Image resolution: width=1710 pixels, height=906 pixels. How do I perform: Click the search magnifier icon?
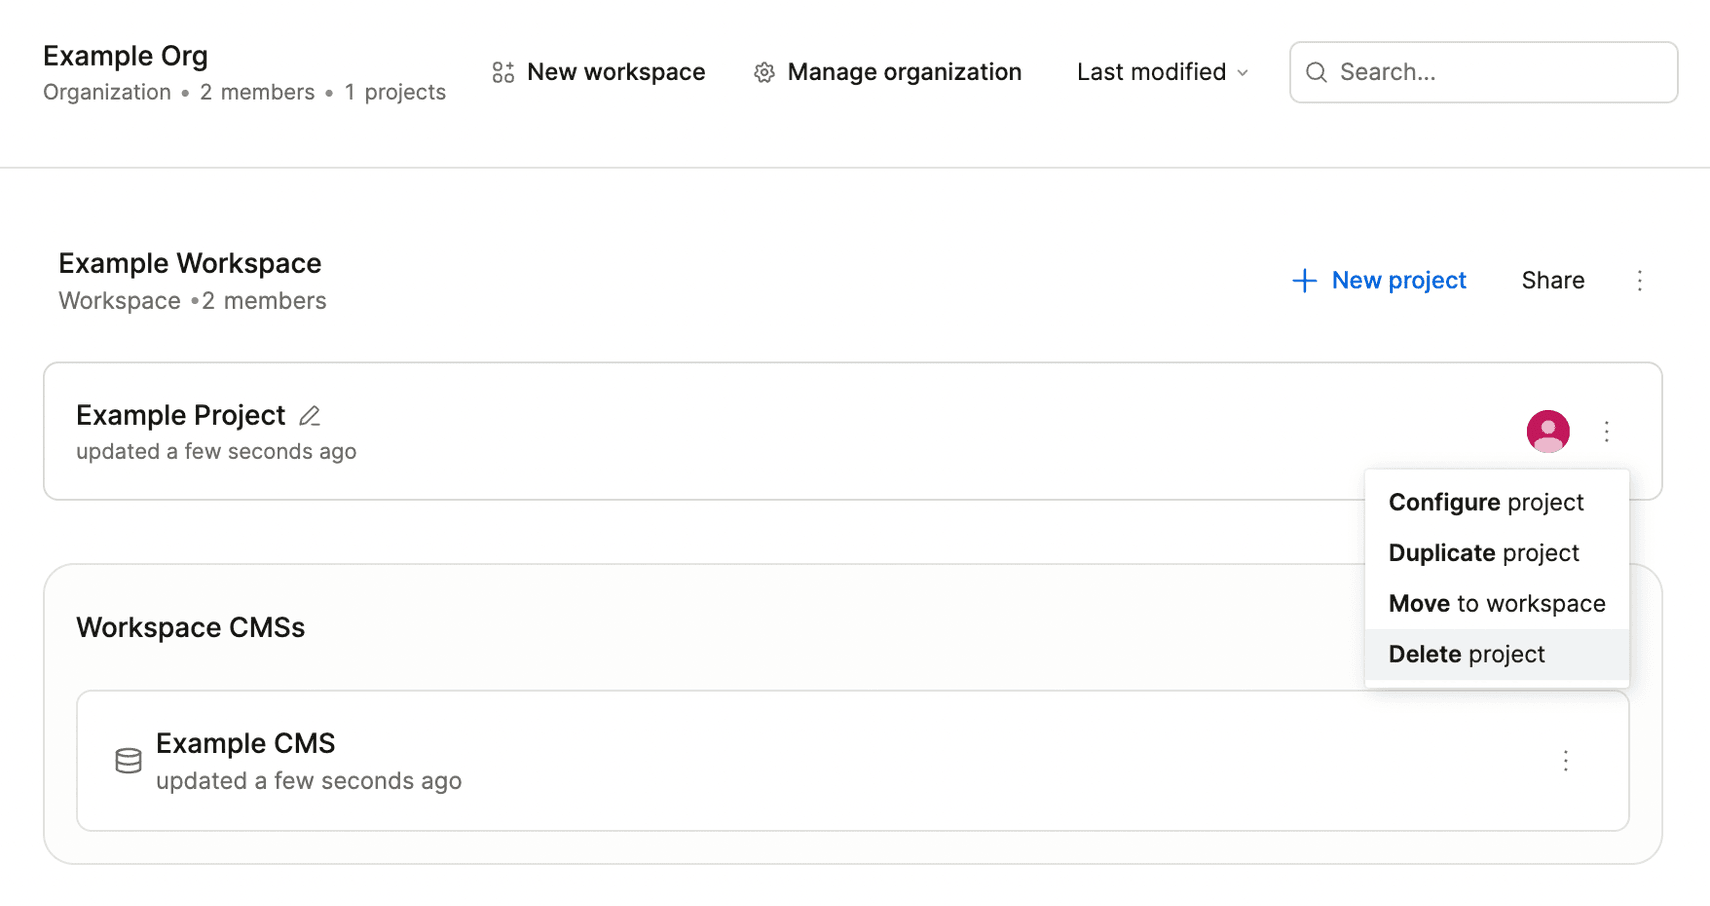[1316, 72]
